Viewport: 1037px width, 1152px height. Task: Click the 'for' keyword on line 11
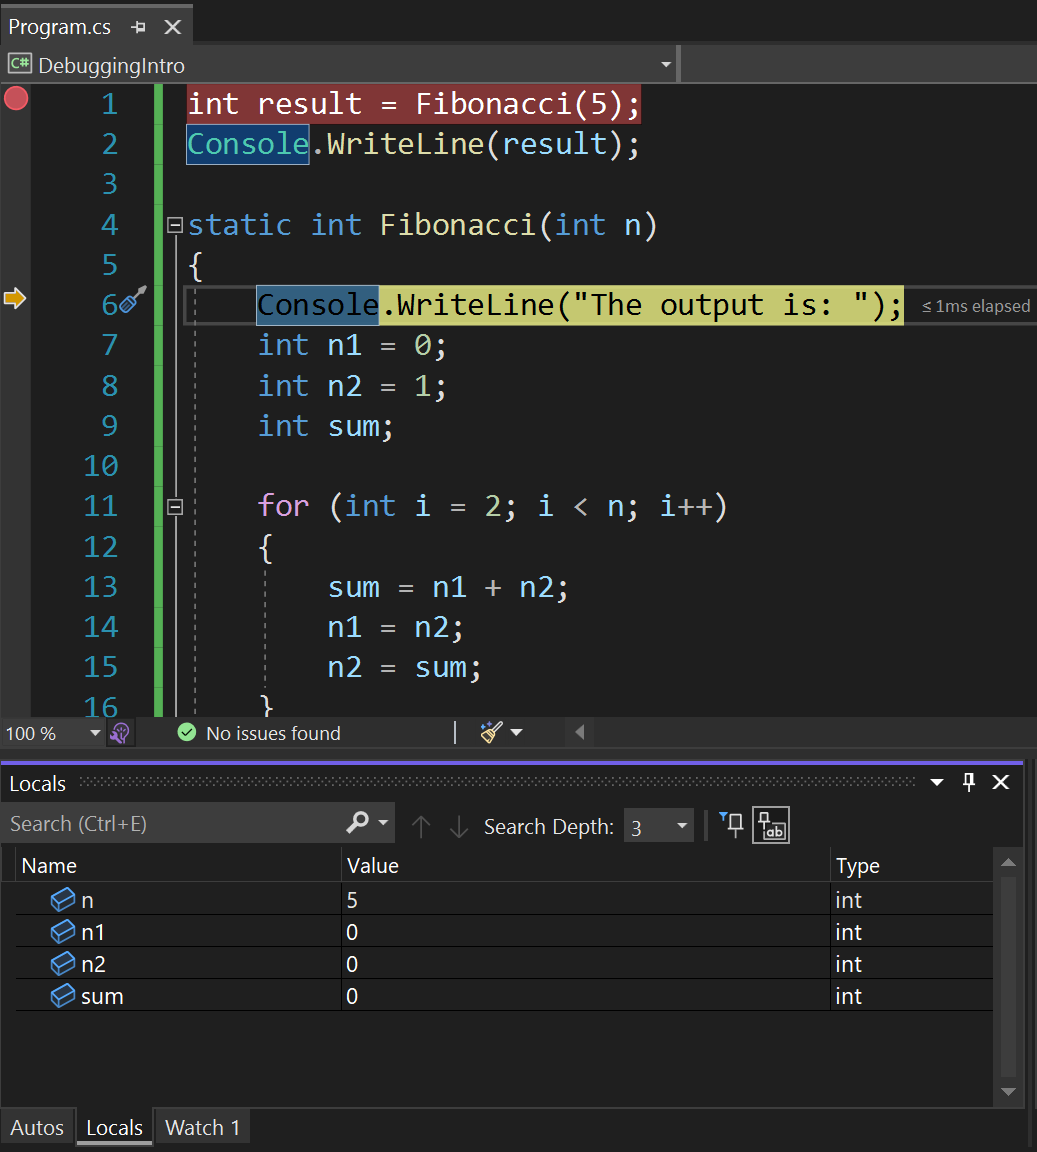pyautogui.click(x=284, y=506)
